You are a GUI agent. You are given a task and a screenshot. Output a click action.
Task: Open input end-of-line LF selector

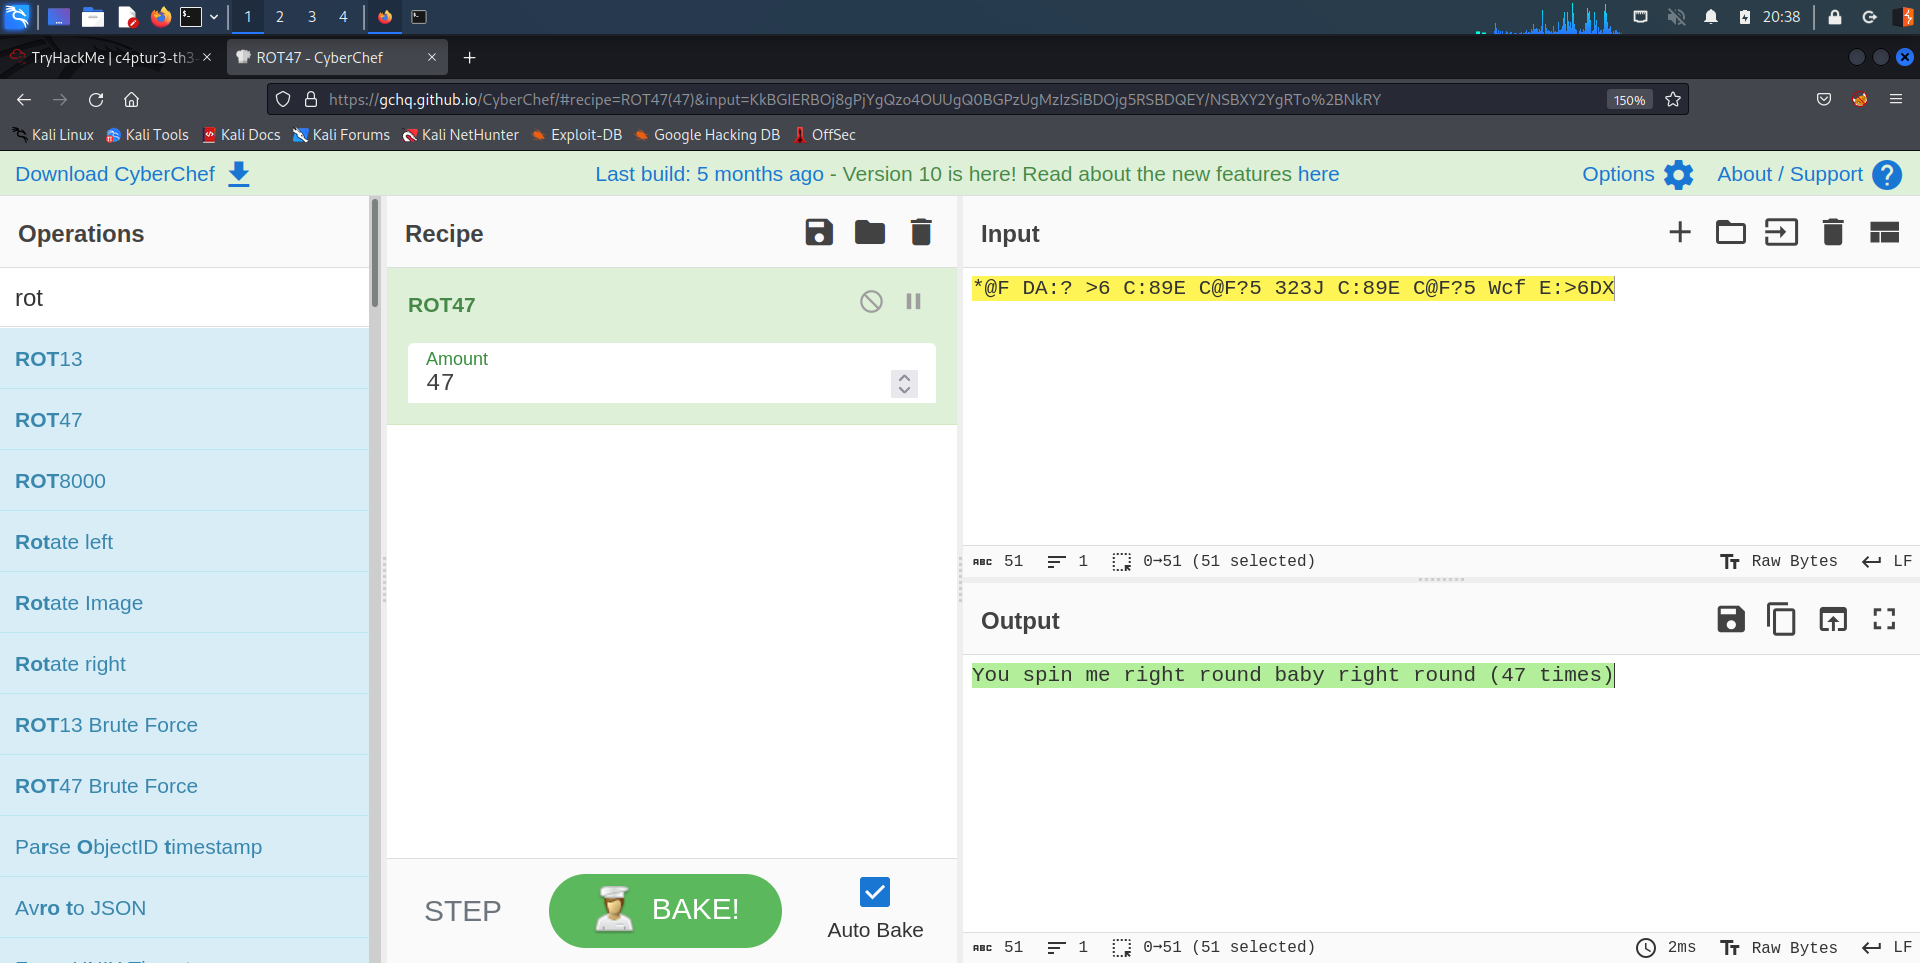(x=1887, y=561)
